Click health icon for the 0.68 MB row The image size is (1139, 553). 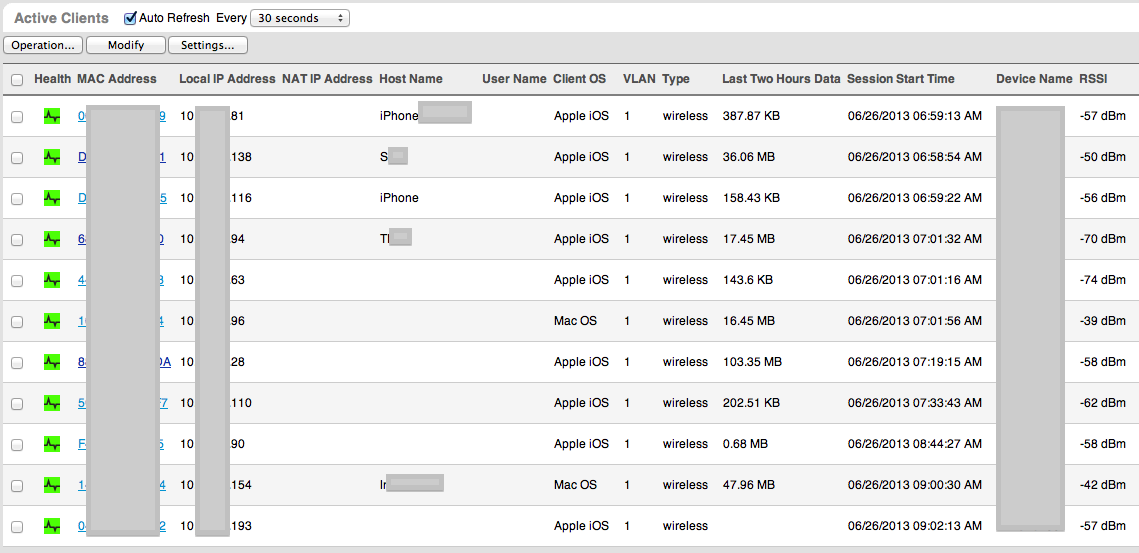click(52, 444)
